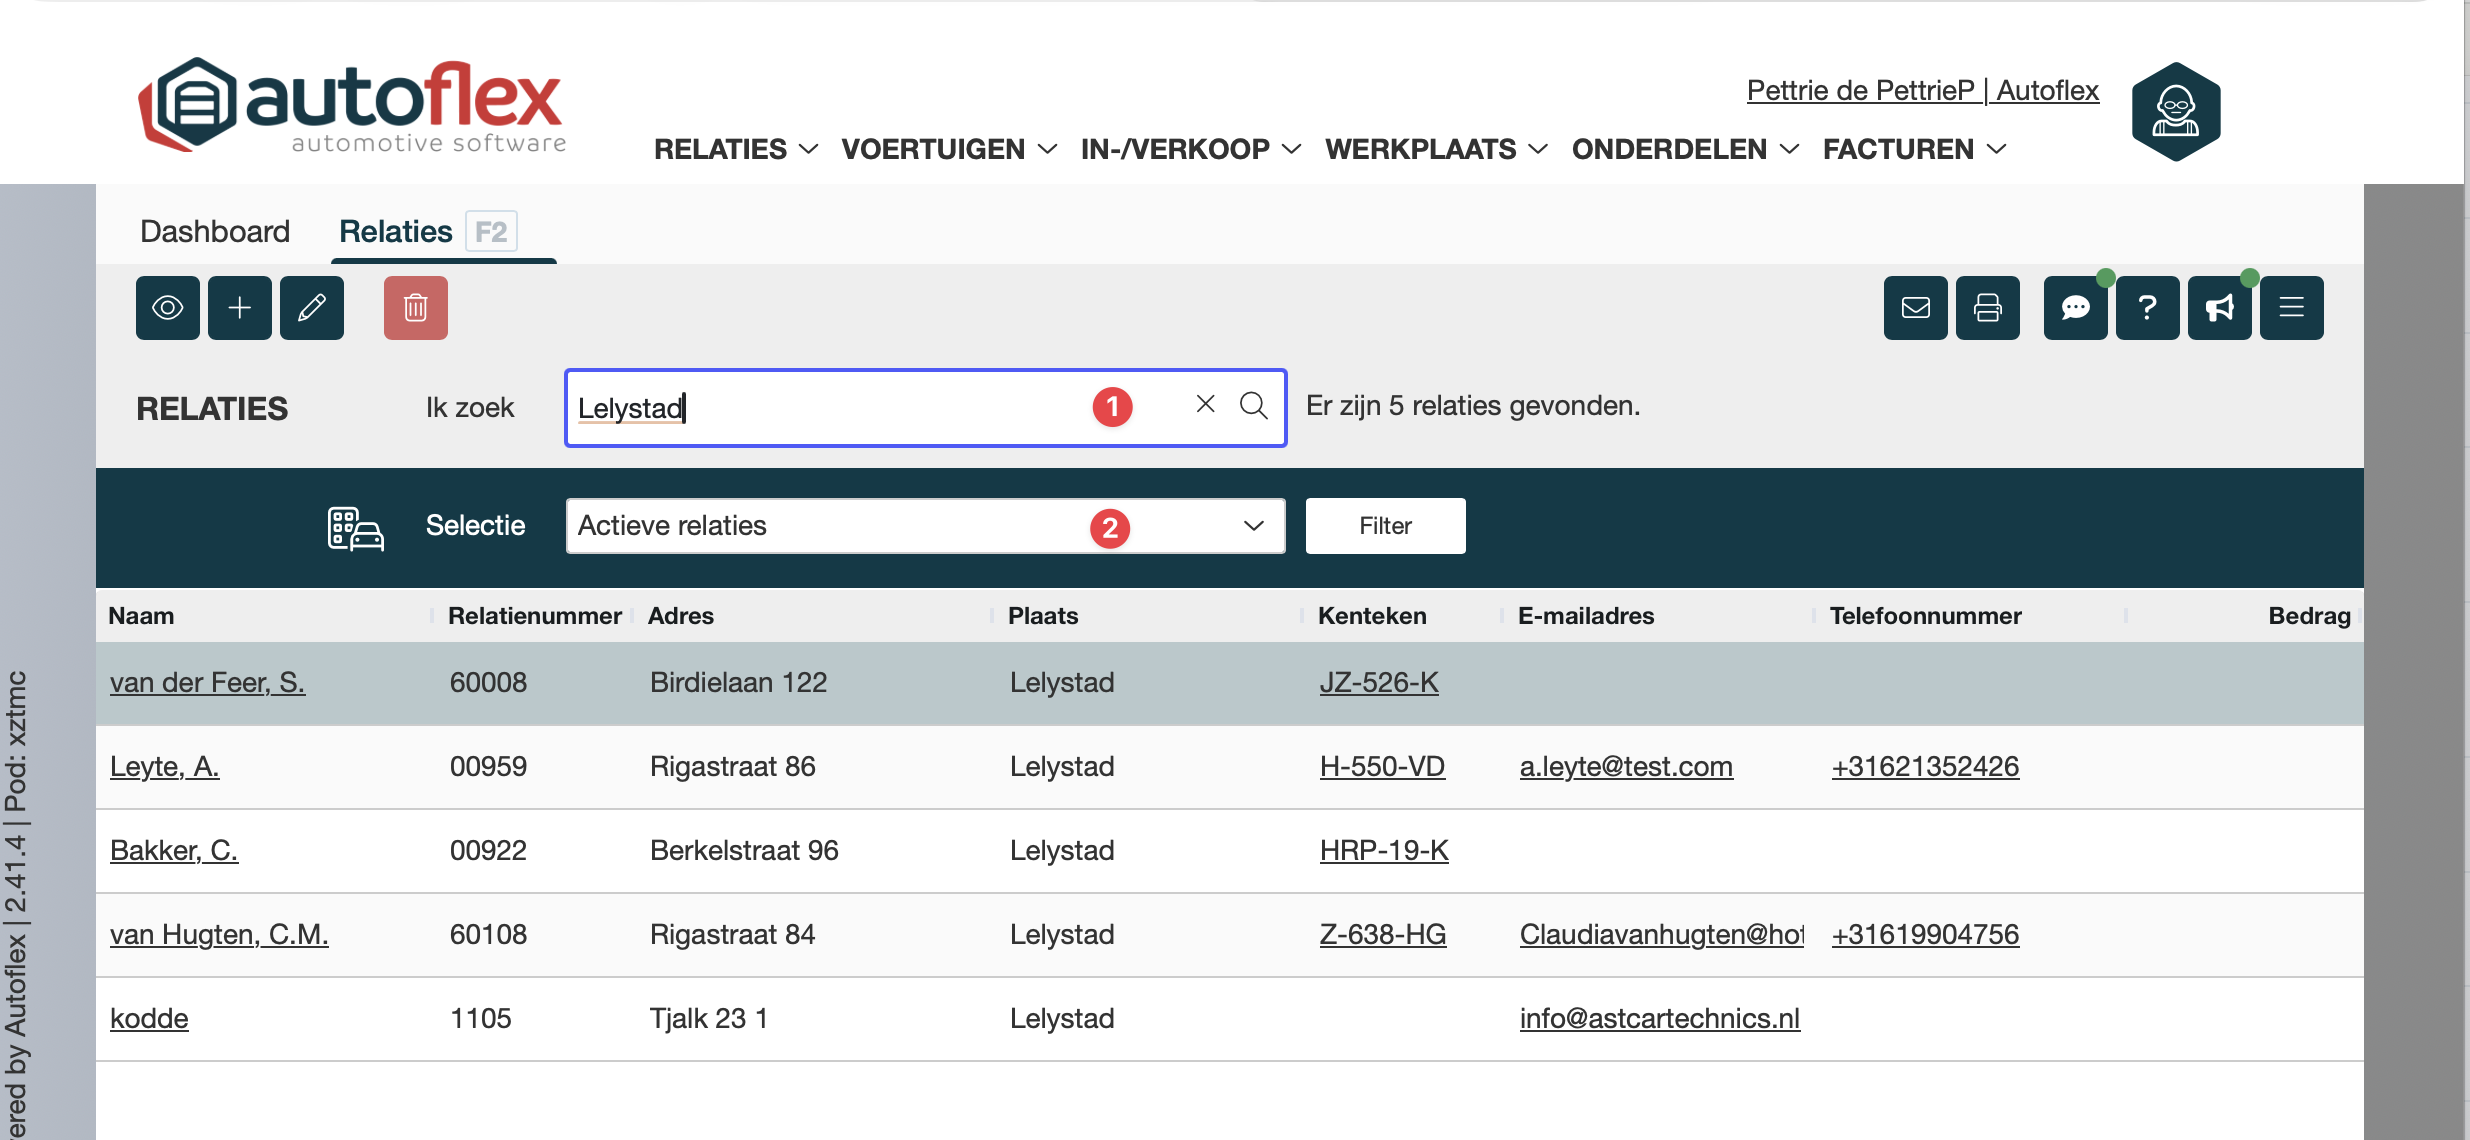Click the user avatar hexagon icon

pyautogui.click(x=2176, y=112)
